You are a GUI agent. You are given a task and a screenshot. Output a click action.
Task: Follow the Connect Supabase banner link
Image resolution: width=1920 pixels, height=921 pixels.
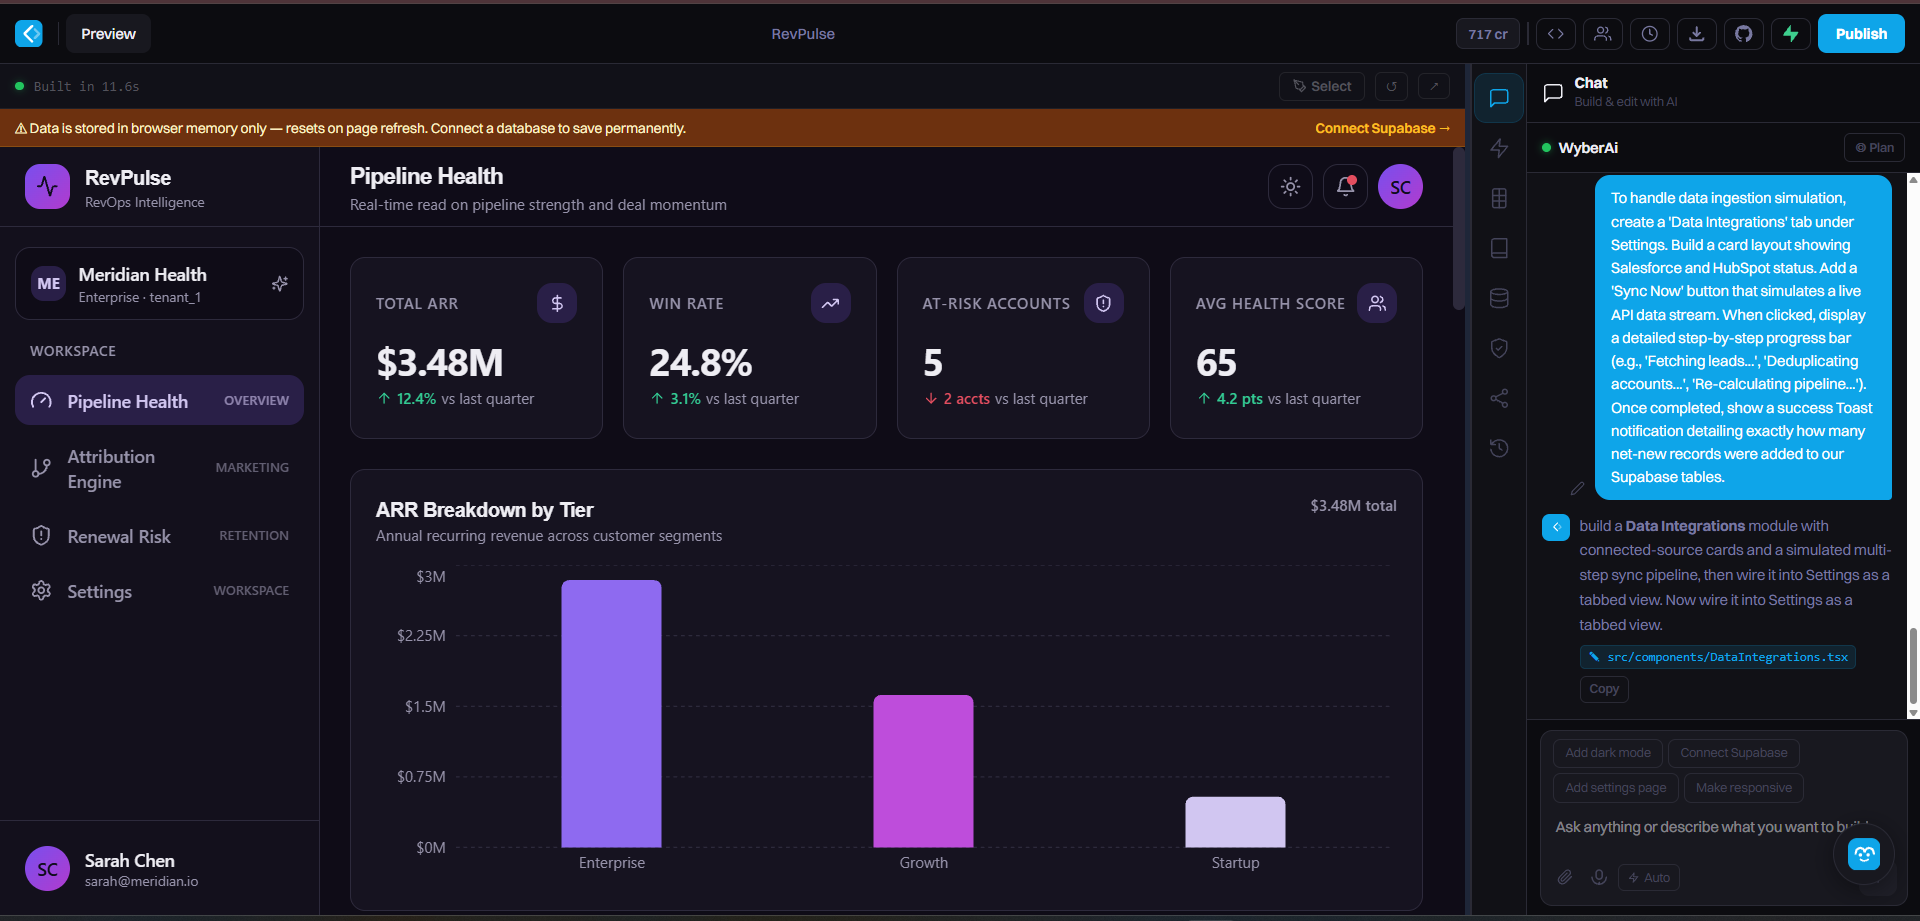1382,129
